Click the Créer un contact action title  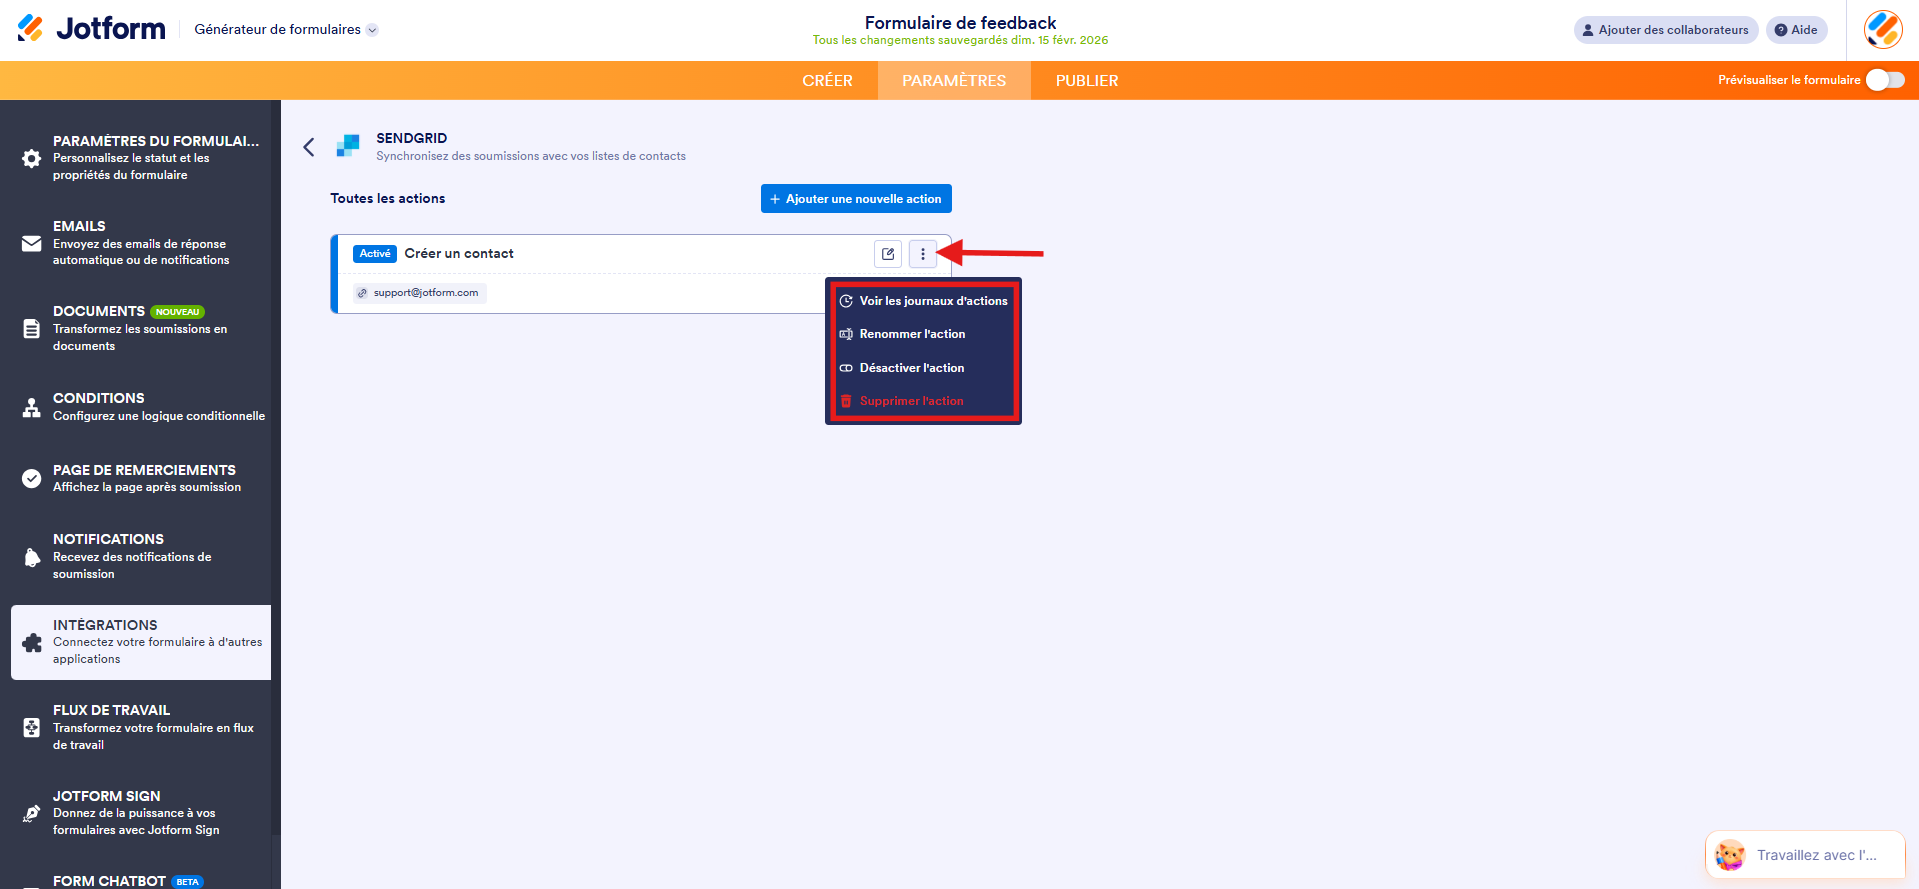tap(459, 254)
